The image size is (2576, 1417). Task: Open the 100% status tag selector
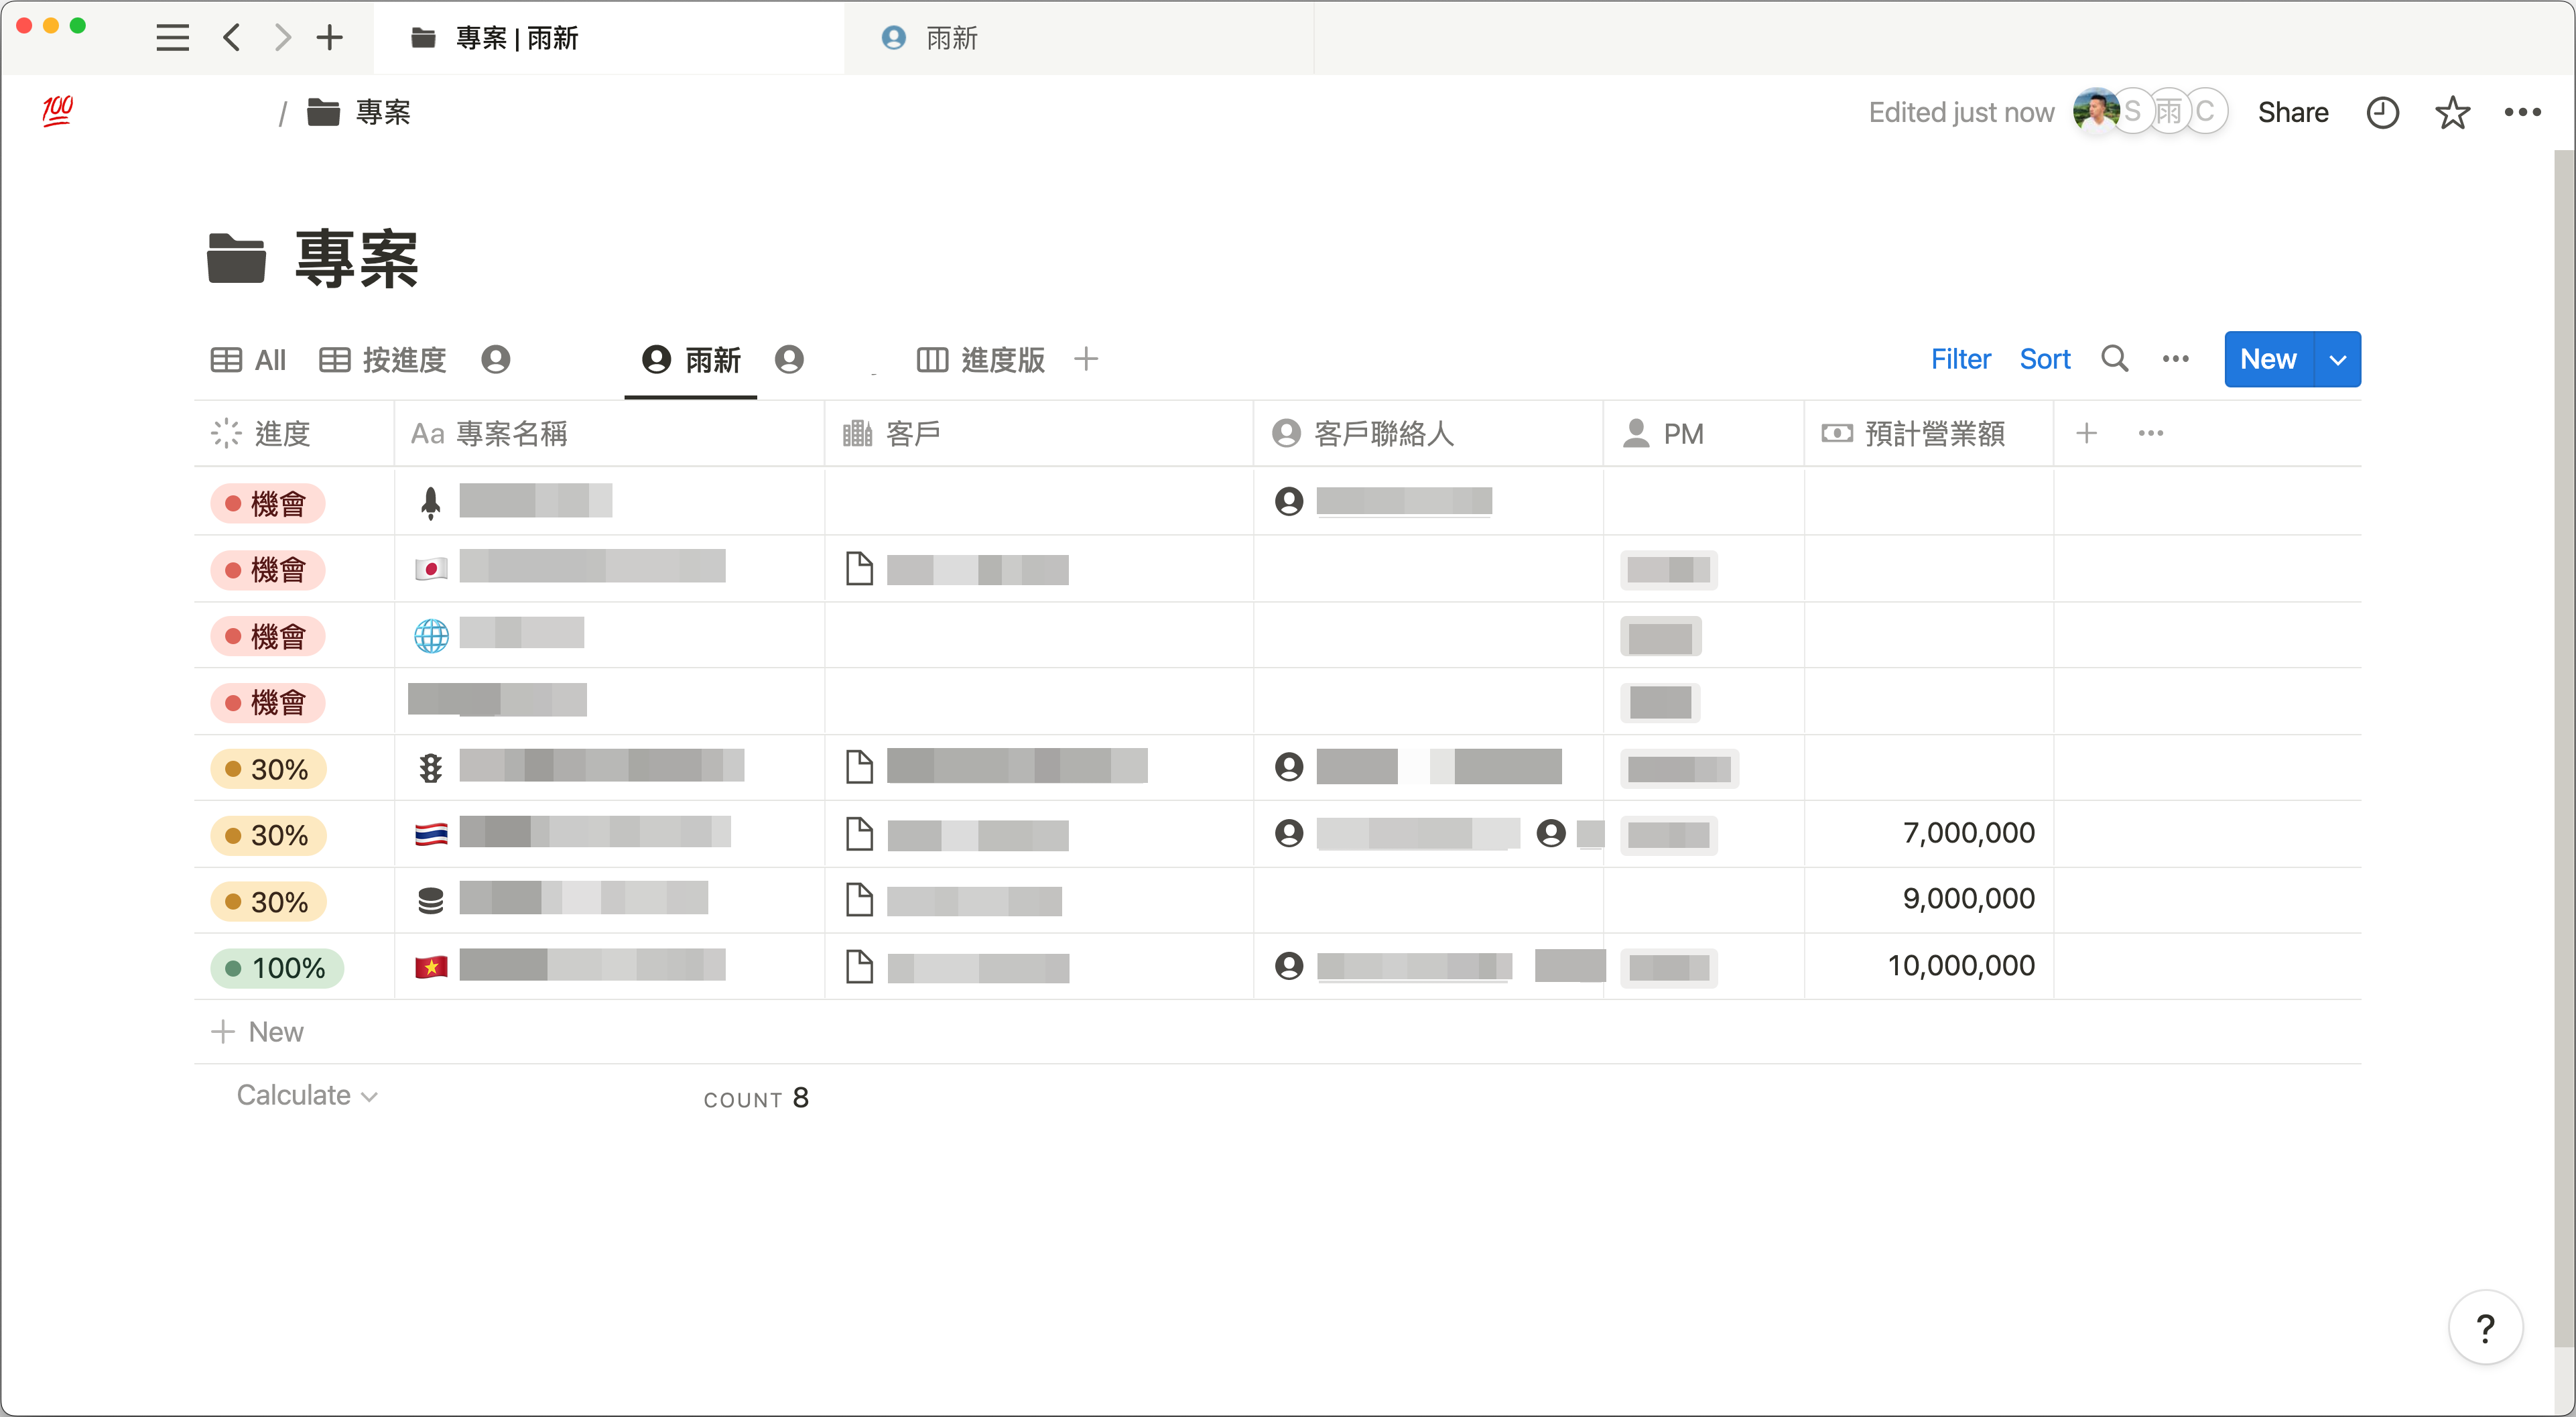277,968
